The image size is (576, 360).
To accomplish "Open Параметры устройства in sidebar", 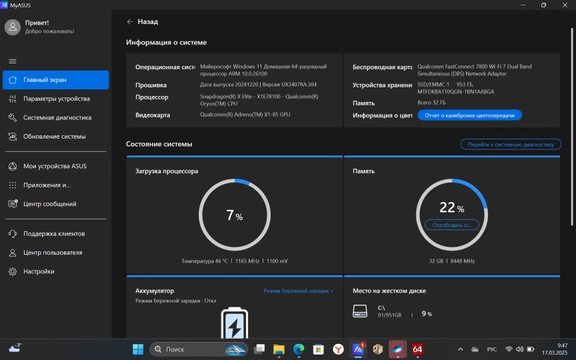I will click(56, 99).
